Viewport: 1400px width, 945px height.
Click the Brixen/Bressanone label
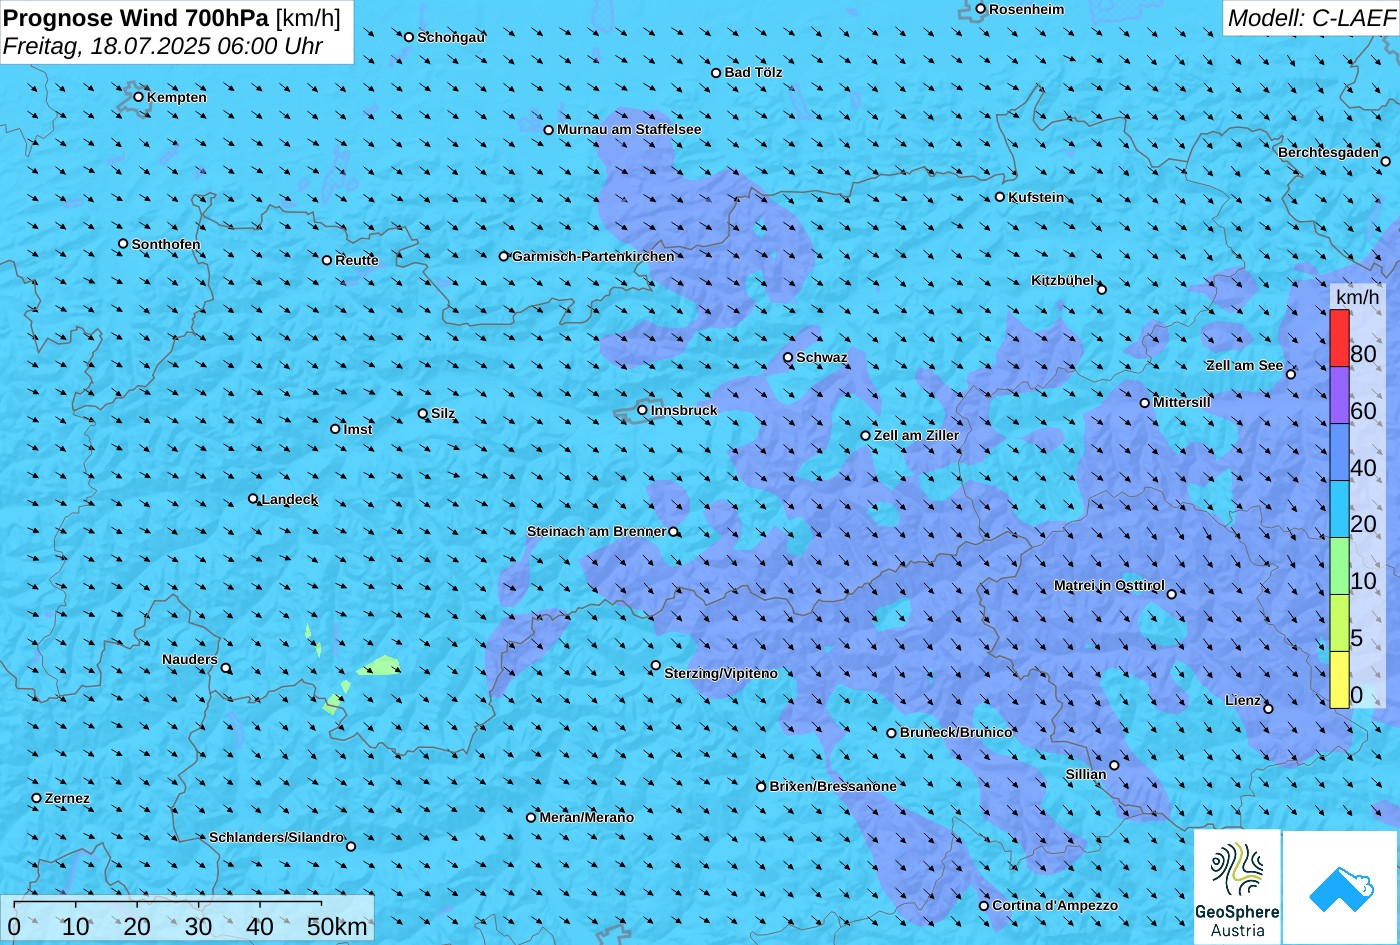click(833, 786)
